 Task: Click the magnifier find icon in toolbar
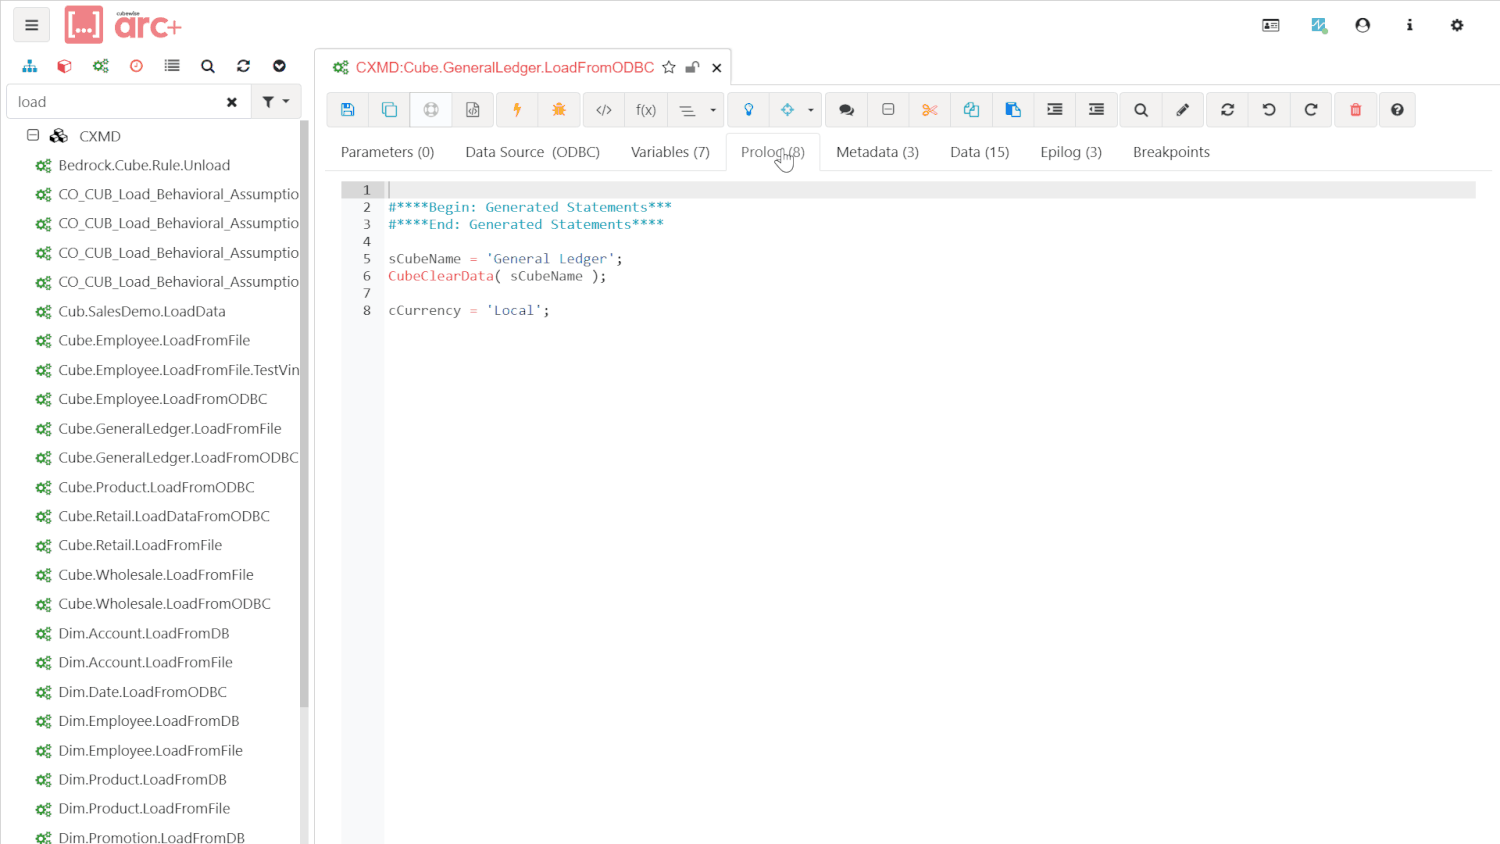tap(1141, 110)
